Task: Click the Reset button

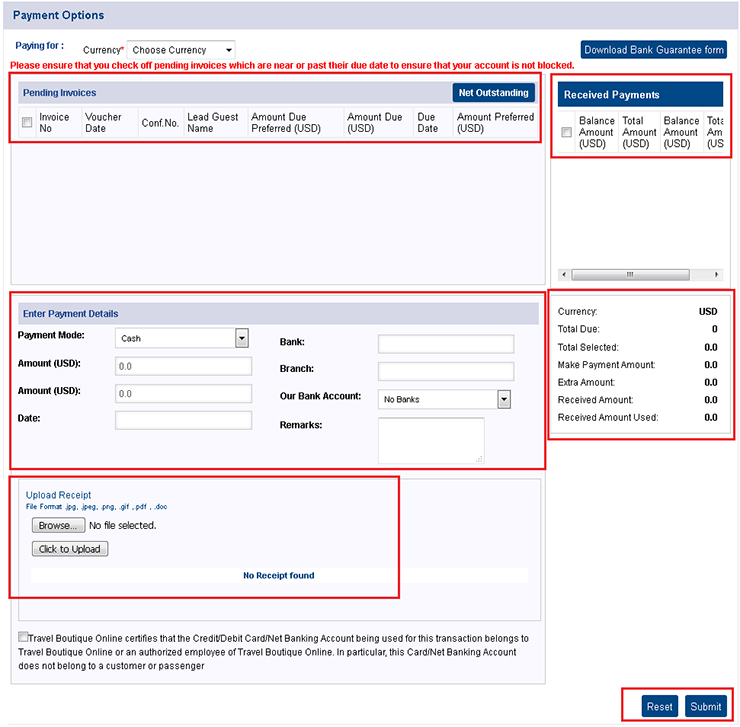Action: 659,706
